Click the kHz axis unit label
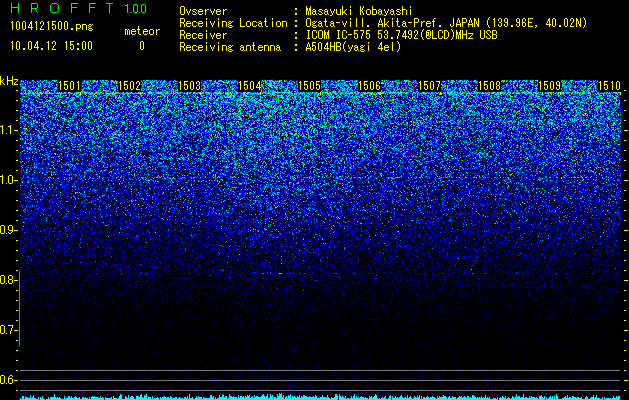 tap(9, 81)
